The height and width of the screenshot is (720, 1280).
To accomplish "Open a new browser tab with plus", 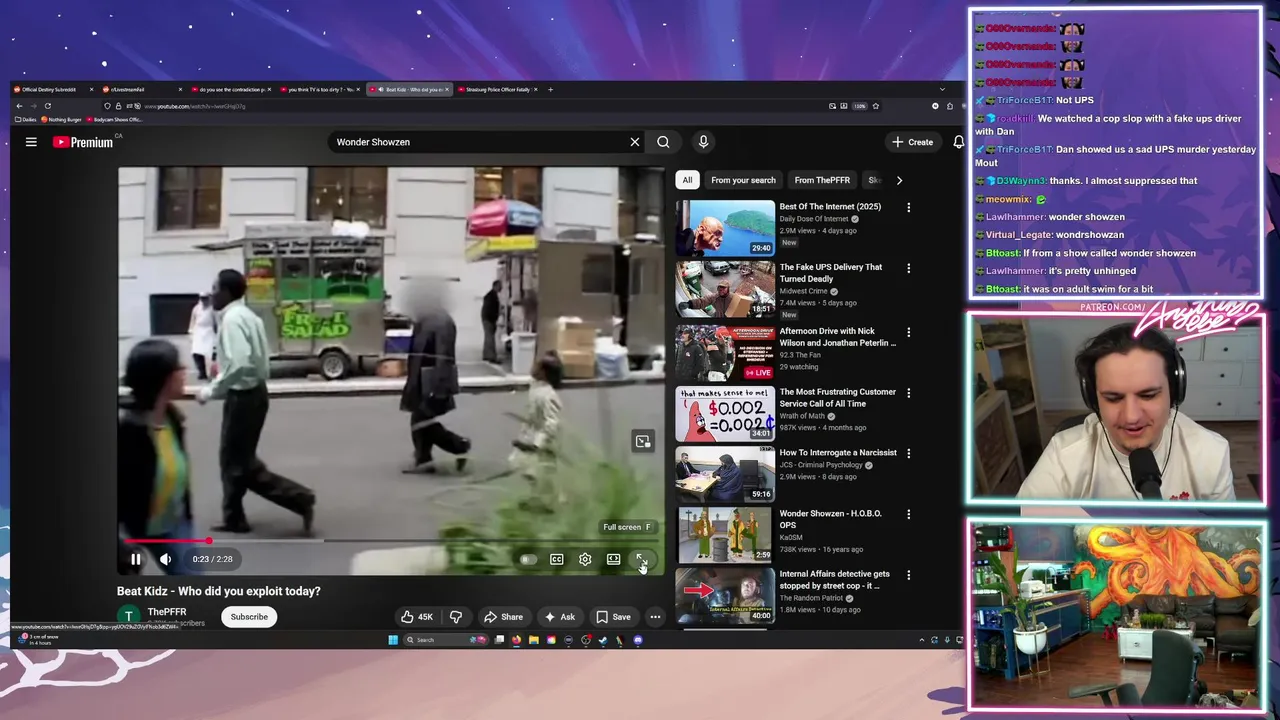I will pos(550,89).
